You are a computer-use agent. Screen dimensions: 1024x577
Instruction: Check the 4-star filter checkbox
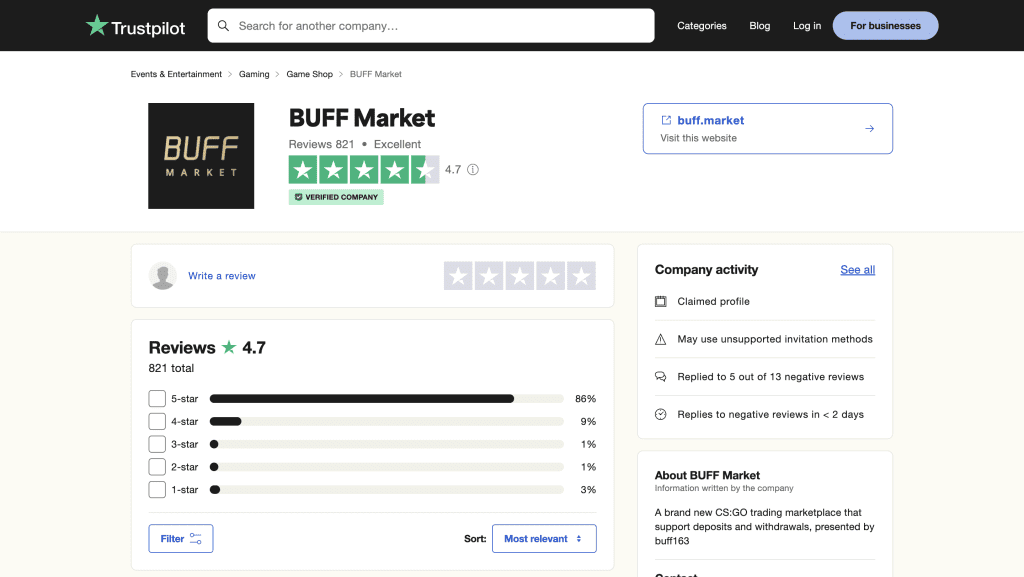[x=157, y=421]
